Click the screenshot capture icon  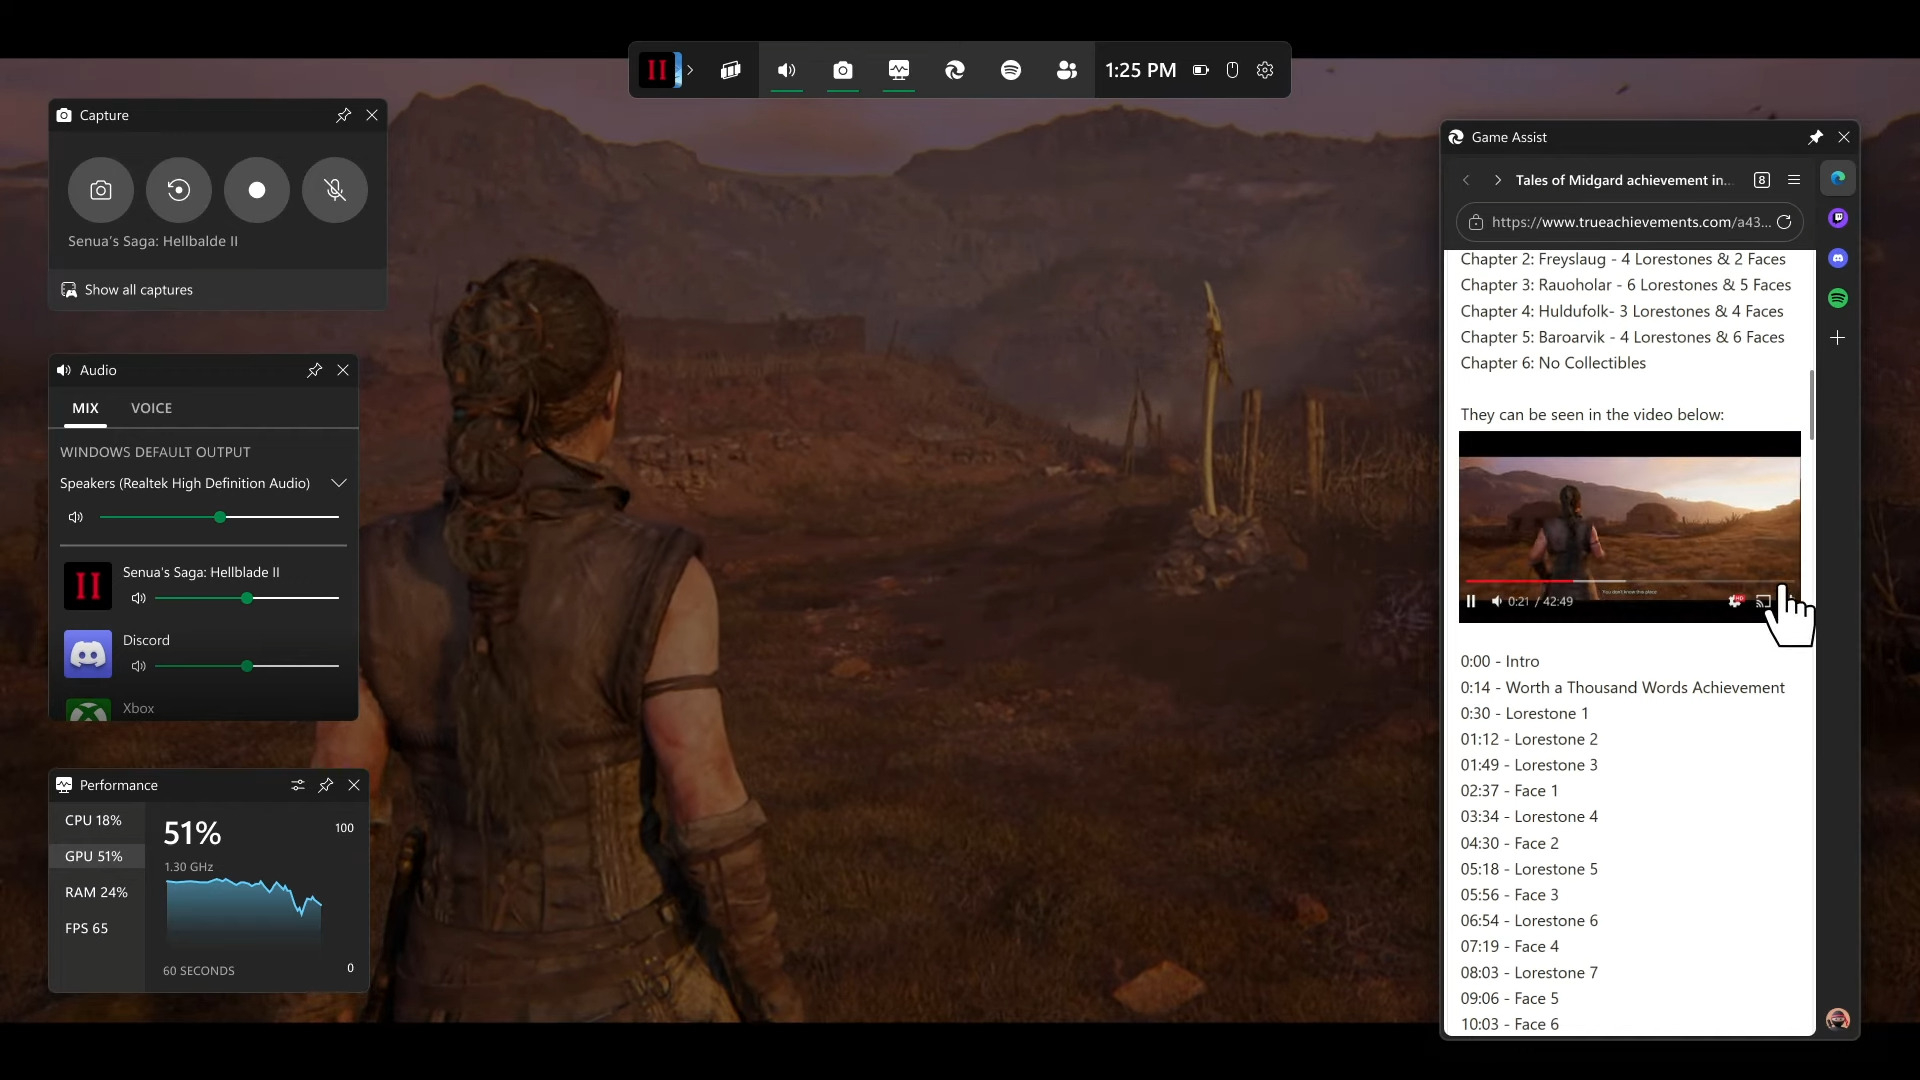click(x=100, y=189)
